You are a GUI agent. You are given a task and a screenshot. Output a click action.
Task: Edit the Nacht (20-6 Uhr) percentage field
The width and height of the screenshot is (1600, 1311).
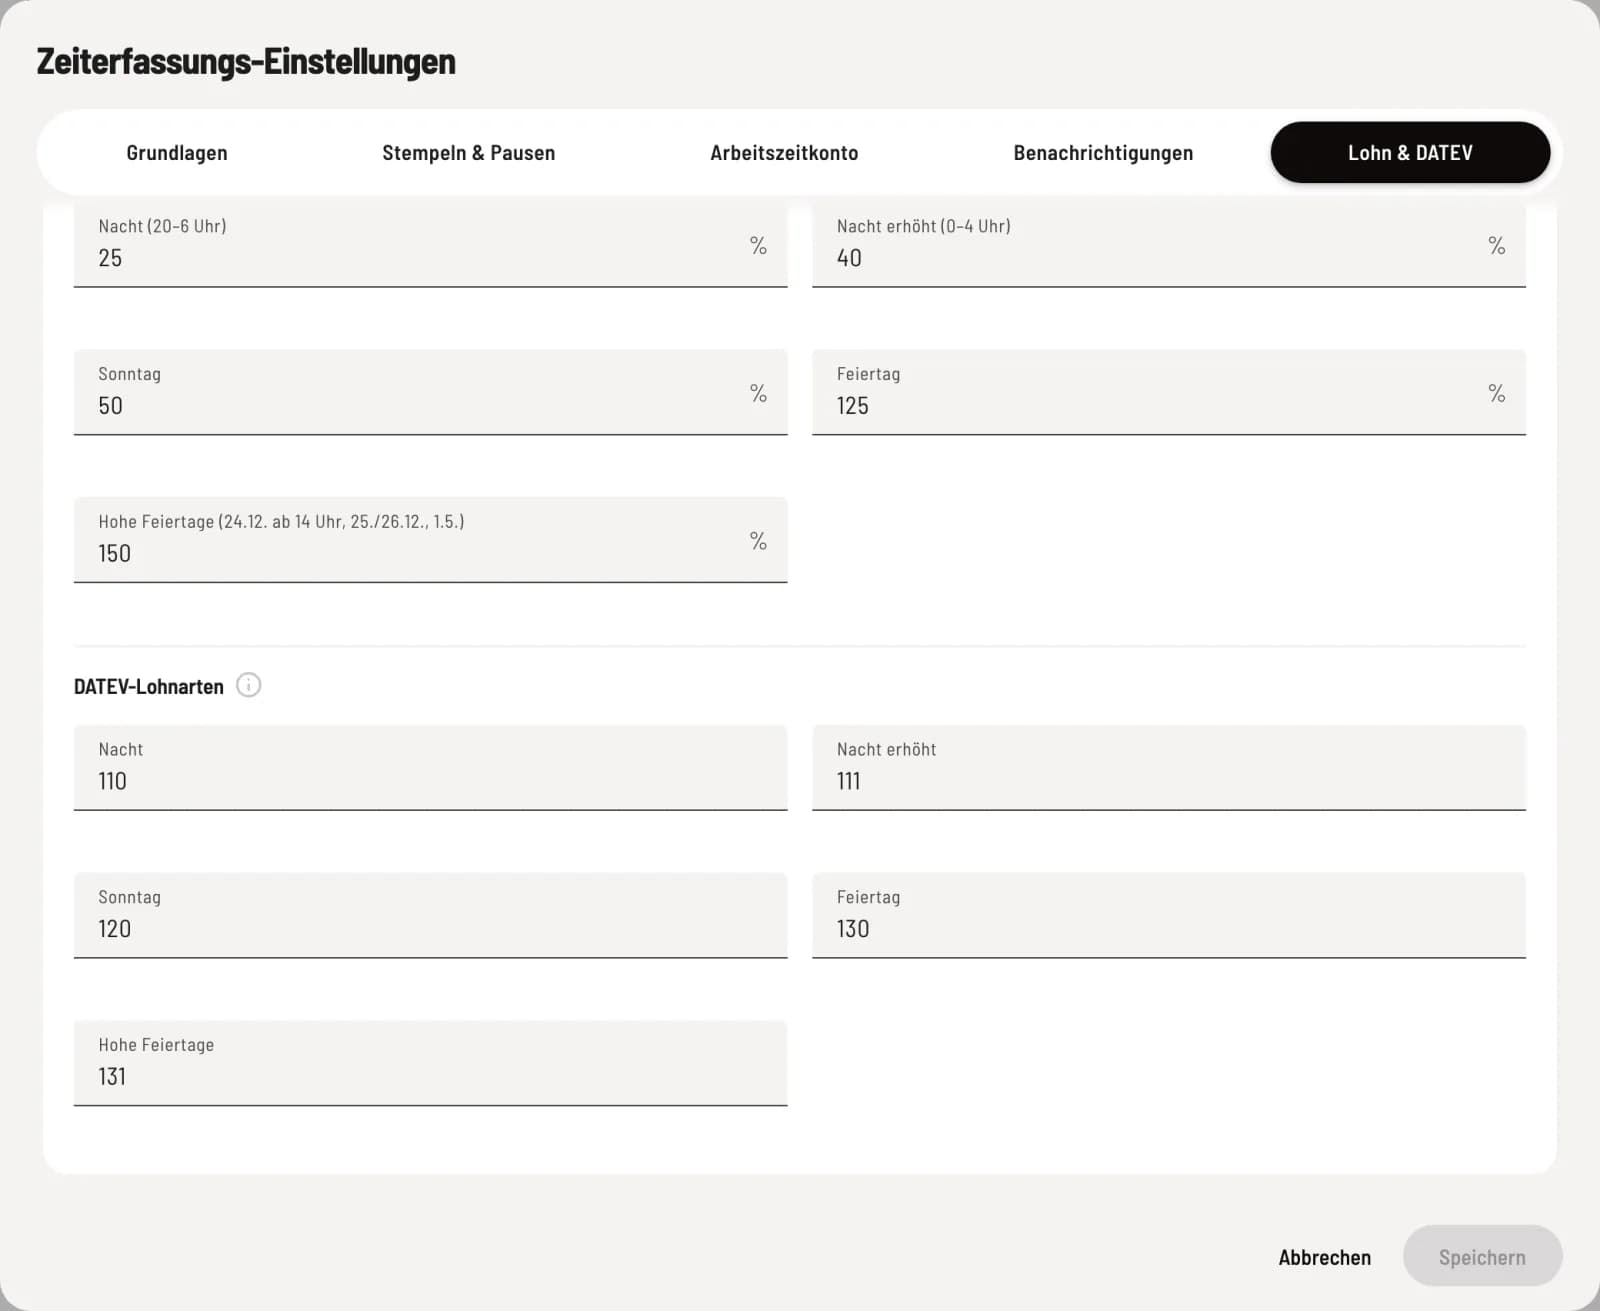coord(430,245)
